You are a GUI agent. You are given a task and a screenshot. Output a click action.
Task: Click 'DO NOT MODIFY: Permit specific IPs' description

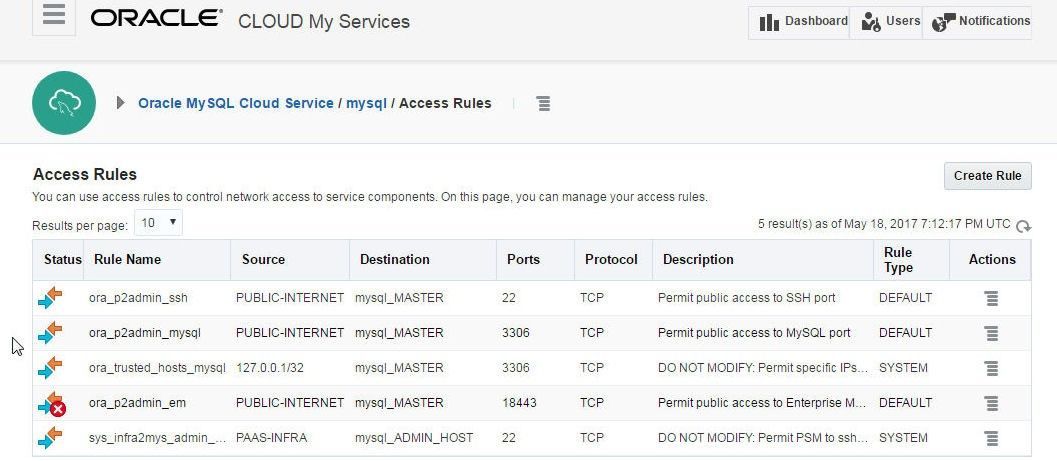pyautogui.click(x=762, y=368)
